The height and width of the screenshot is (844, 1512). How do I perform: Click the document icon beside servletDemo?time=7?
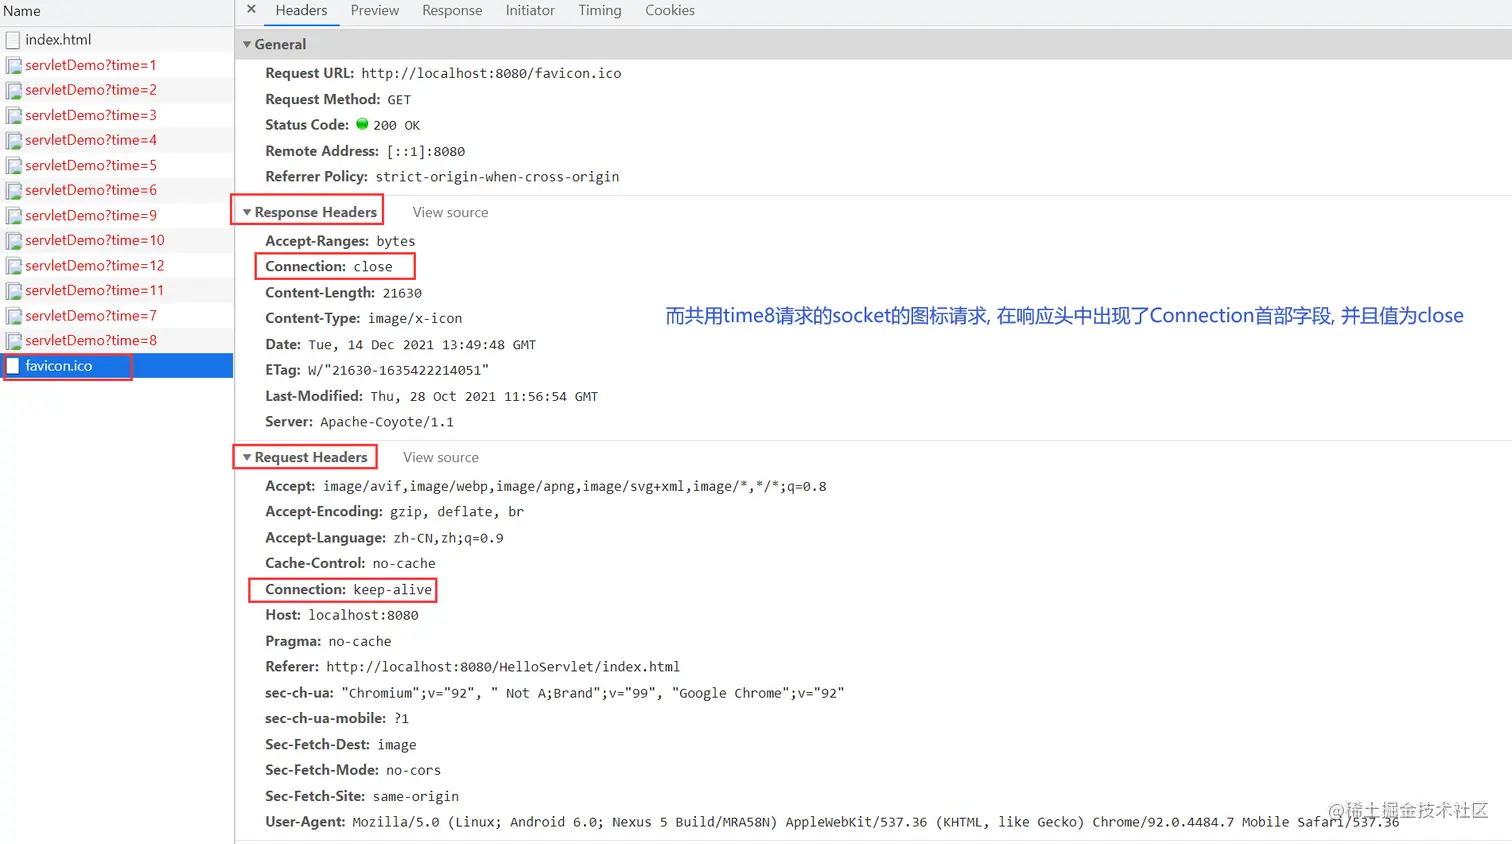pos(13,315)
